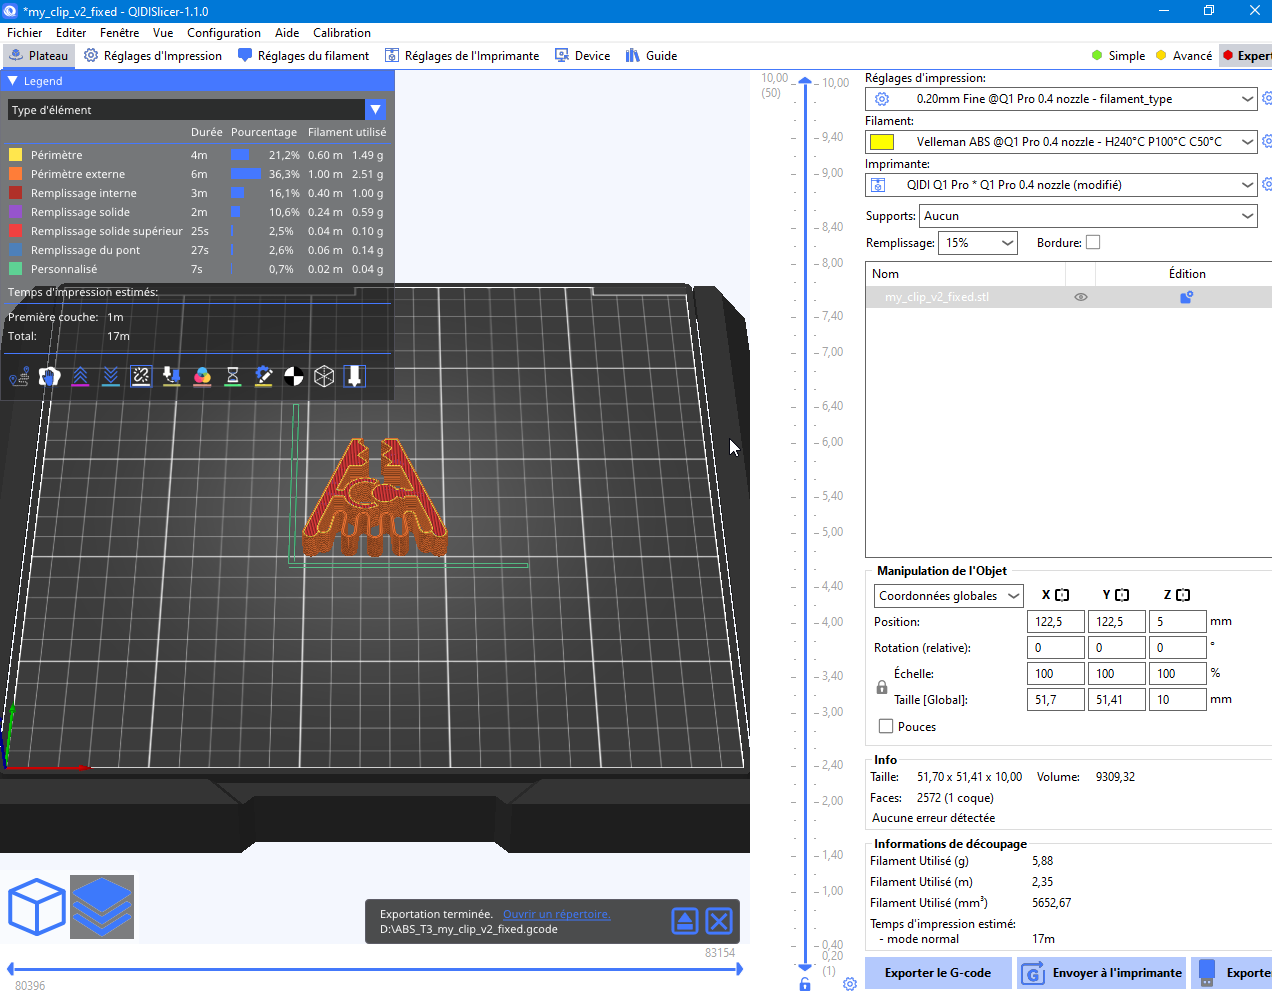The image size is (1272, 994).
Task: Close the export finished notification
Action: (719, 921)
